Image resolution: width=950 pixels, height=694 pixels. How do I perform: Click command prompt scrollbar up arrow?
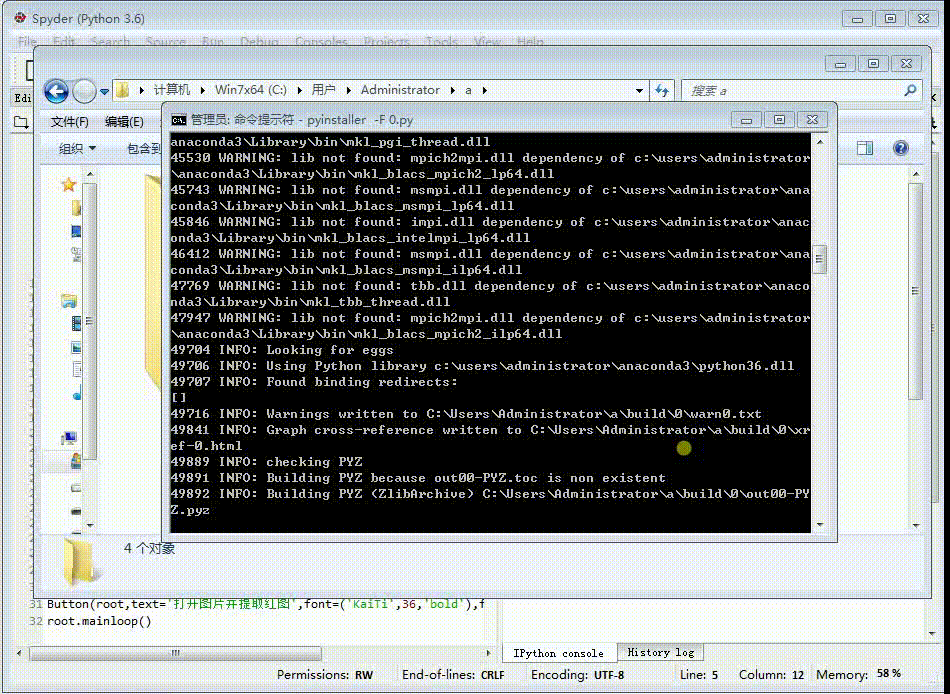point(820,142)
